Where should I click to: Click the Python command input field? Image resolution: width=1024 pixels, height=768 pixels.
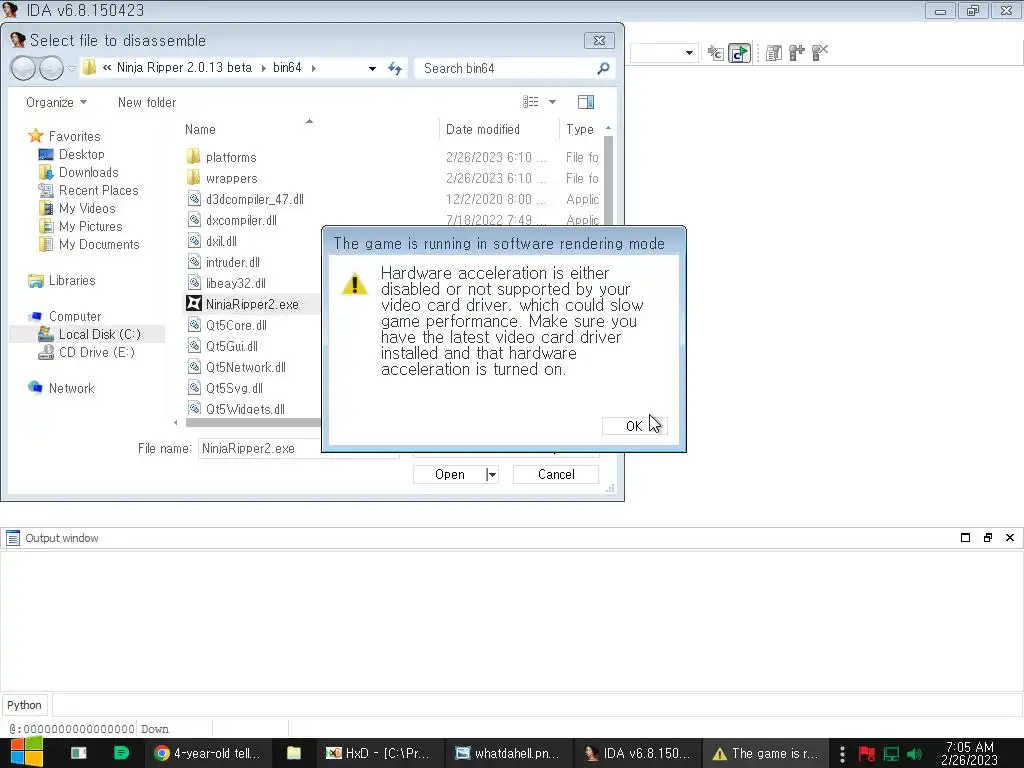point(537,705)
